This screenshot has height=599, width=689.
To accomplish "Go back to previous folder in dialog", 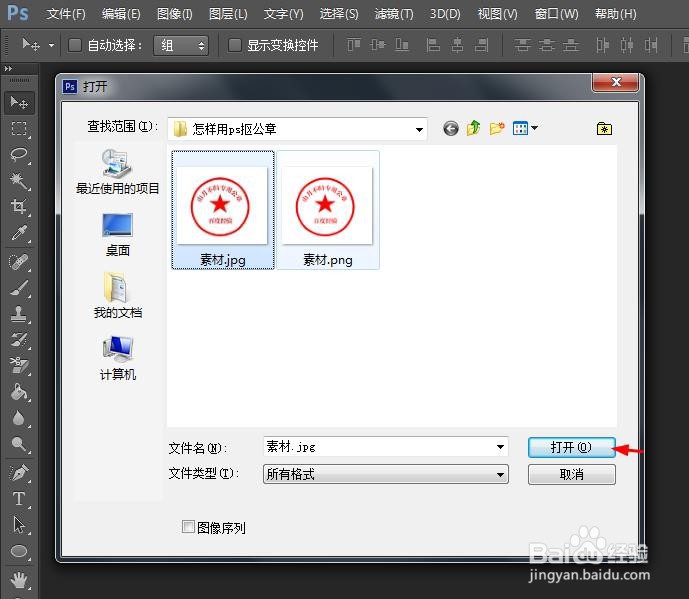I will pyautogui.click(x=451, y=129).
